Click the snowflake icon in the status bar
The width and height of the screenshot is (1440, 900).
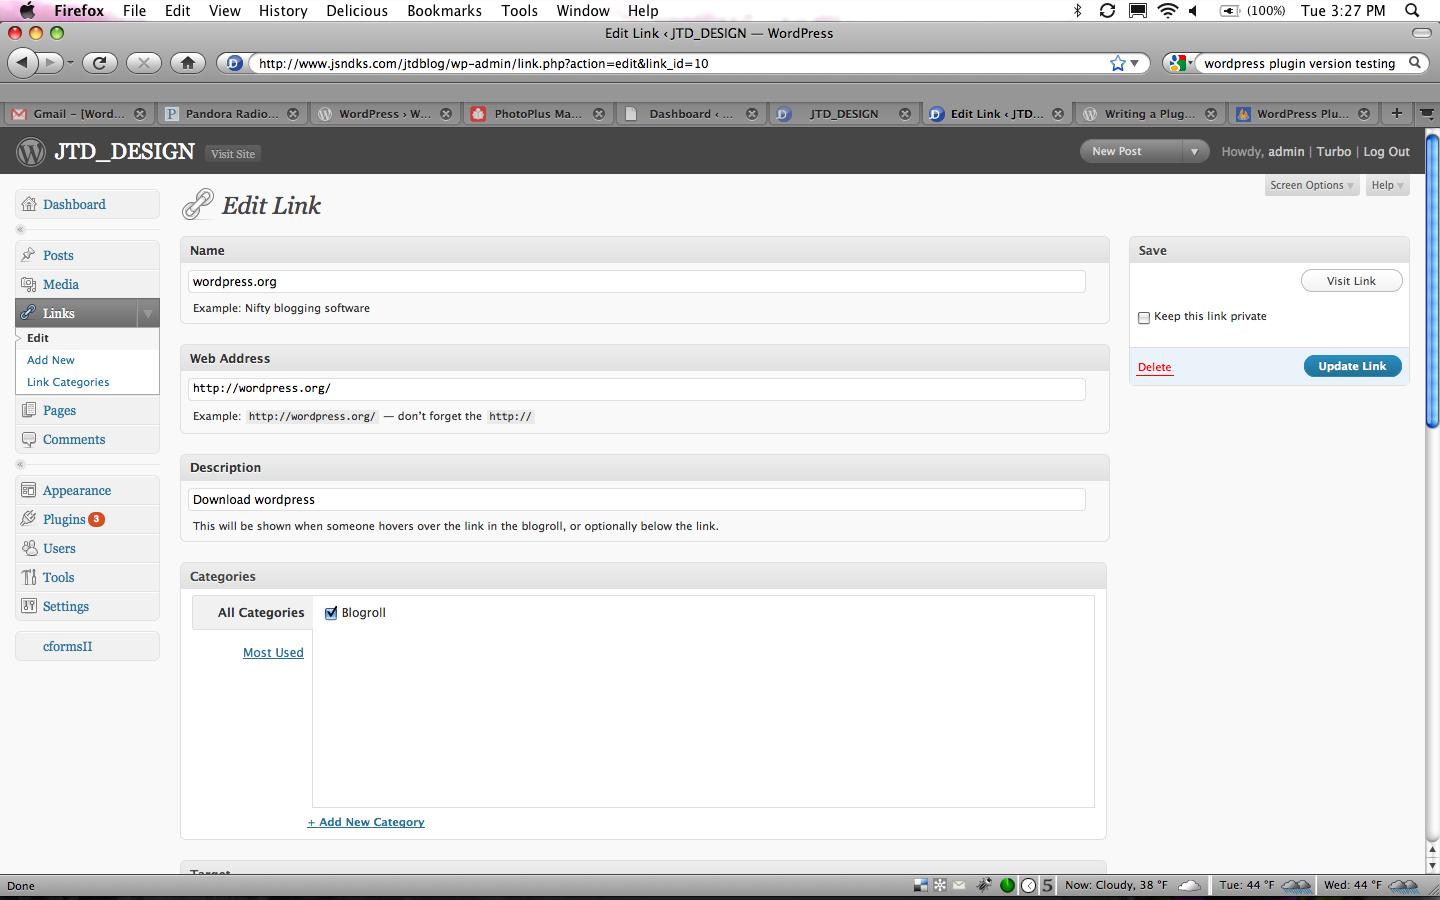point(940,885)
